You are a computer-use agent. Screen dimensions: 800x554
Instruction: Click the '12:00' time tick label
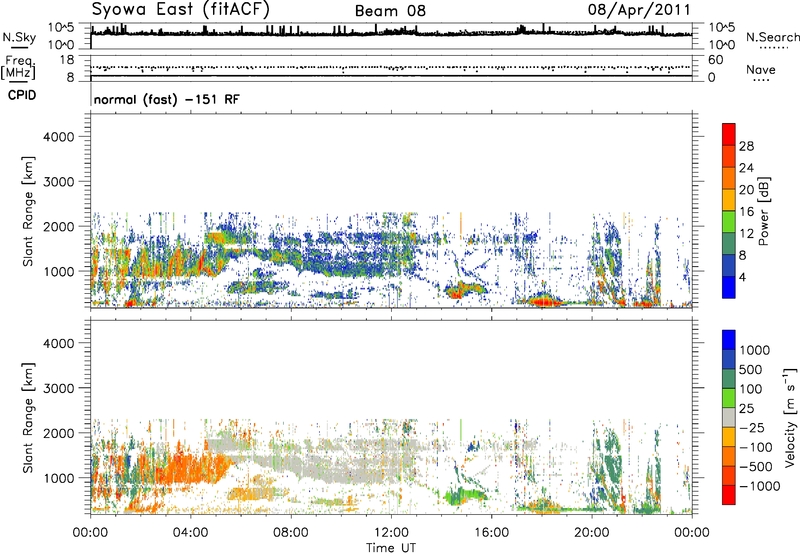[391, 533]
